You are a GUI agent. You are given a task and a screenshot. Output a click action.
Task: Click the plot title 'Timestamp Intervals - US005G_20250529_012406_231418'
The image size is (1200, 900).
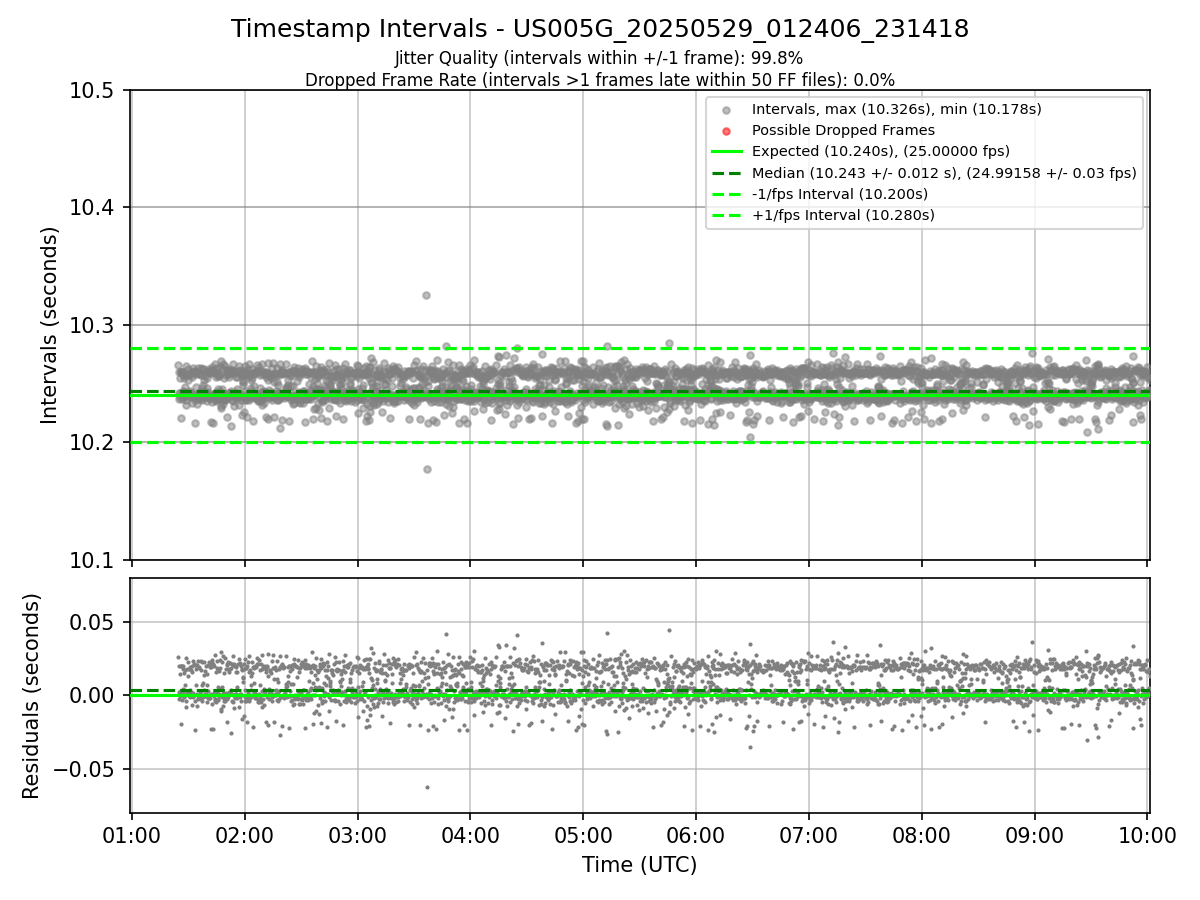(x=600, y=29)
